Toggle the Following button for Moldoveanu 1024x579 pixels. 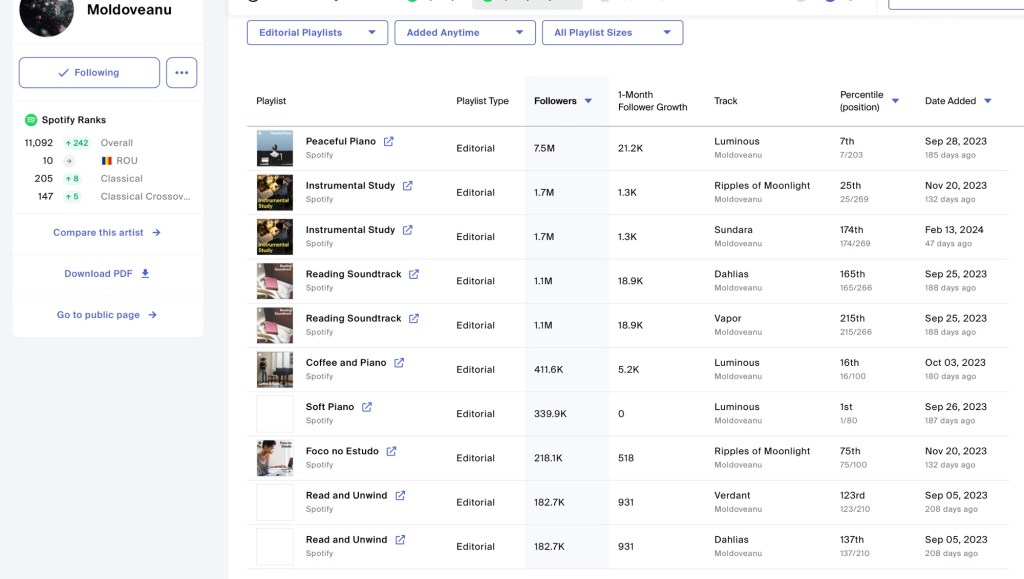point(89,73)
